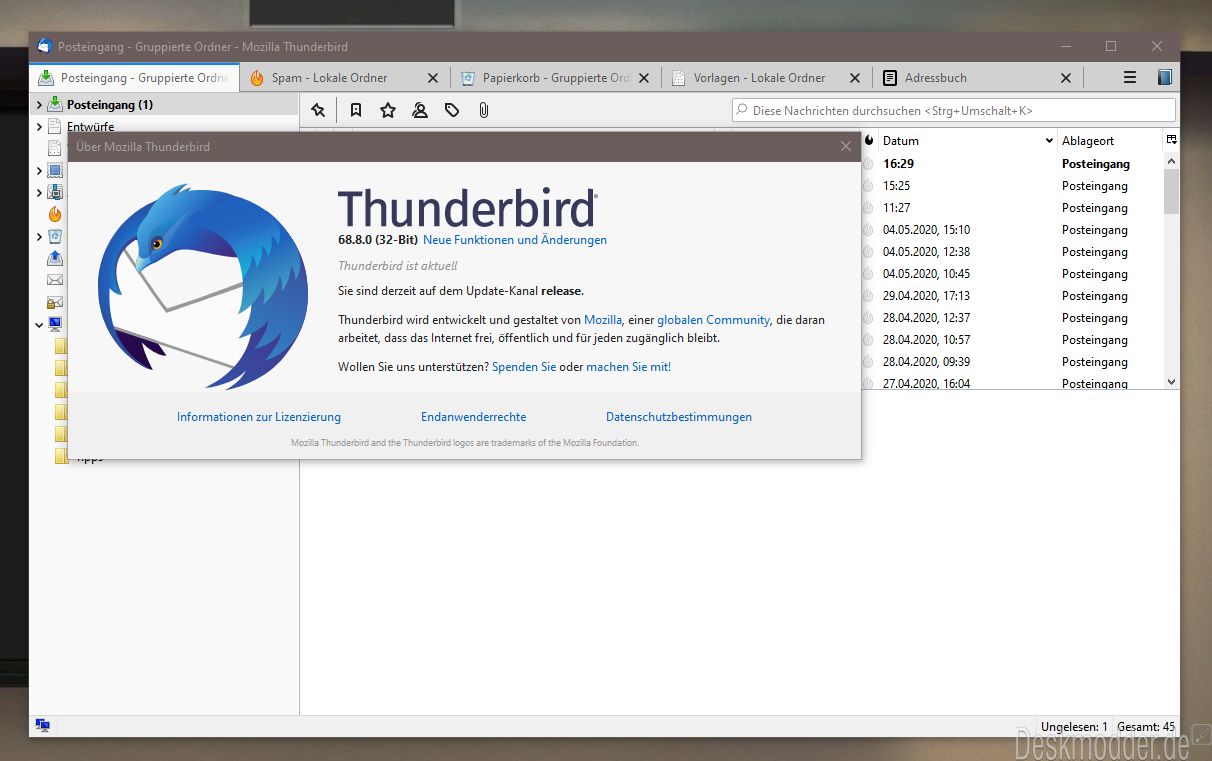Click the Entwürfe drafts page icon
The image size is (1212, 761).
point(55,126)
